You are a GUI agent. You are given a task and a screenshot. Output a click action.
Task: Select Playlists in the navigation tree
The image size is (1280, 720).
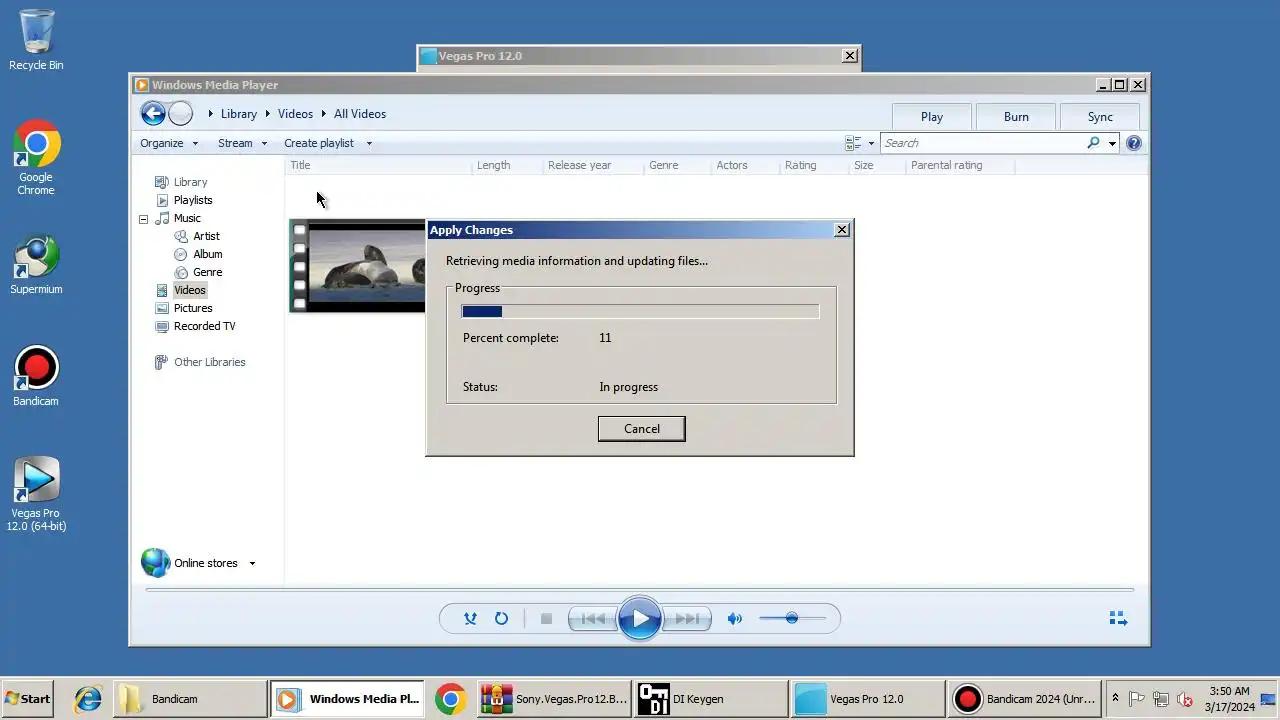click(193, 200)
